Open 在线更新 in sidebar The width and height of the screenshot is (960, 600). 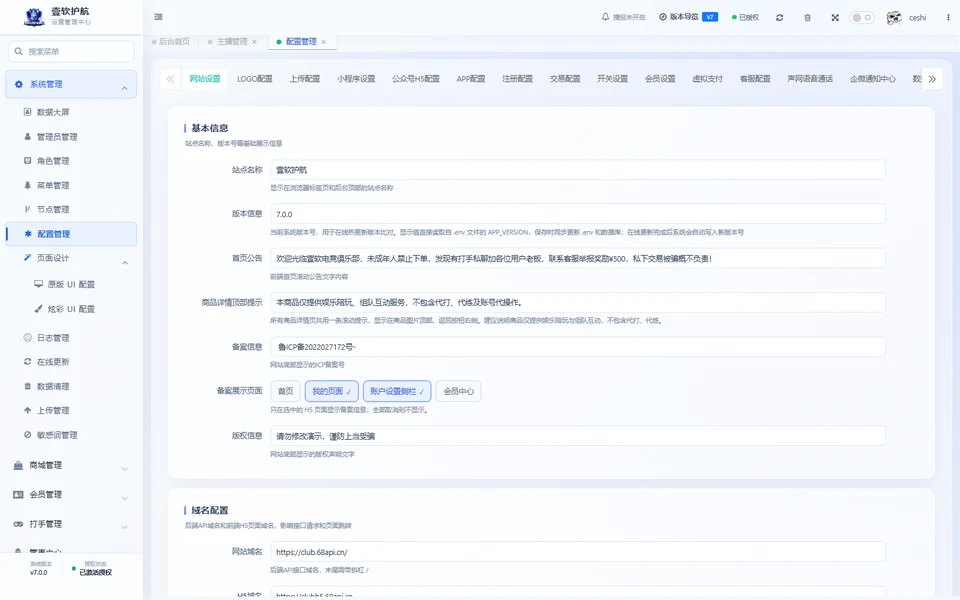pyautogui.click(x=53, y=362)
